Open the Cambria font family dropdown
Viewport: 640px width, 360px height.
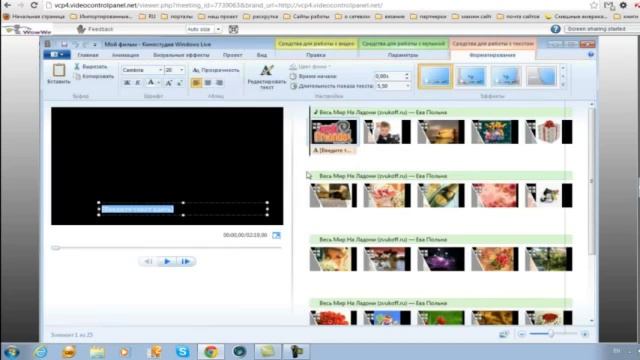click(x=160, y=70)
